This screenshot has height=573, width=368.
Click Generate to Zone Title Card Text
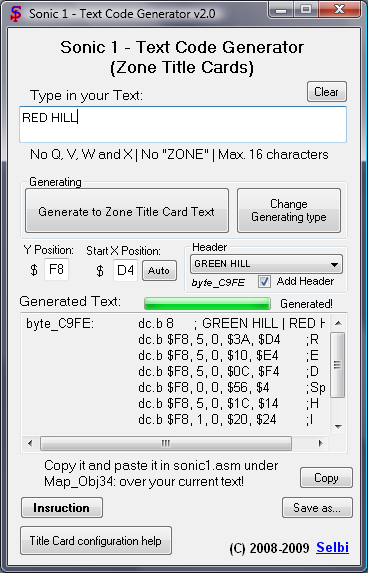(x=127, y=211)
